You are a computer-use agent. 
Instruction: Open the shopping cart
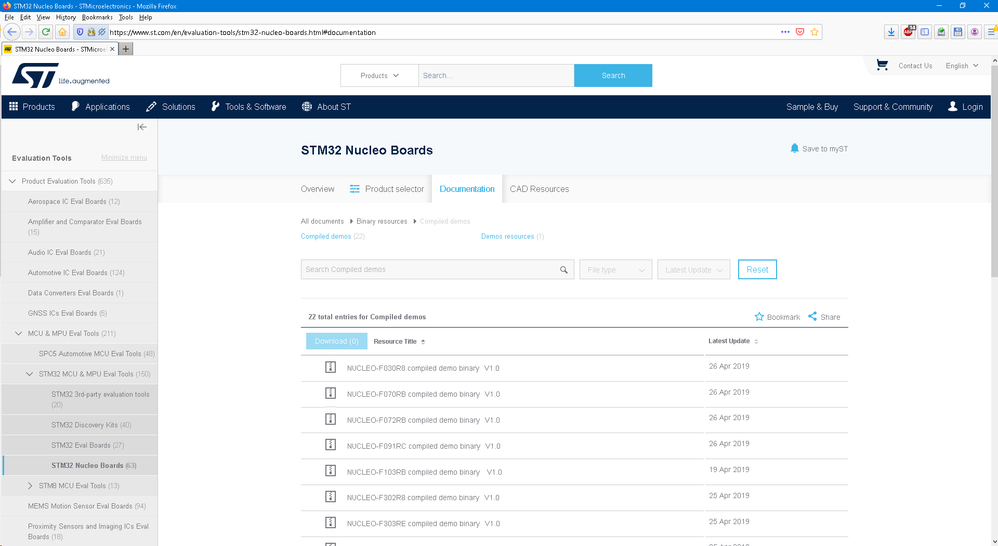tap(882, 65)
